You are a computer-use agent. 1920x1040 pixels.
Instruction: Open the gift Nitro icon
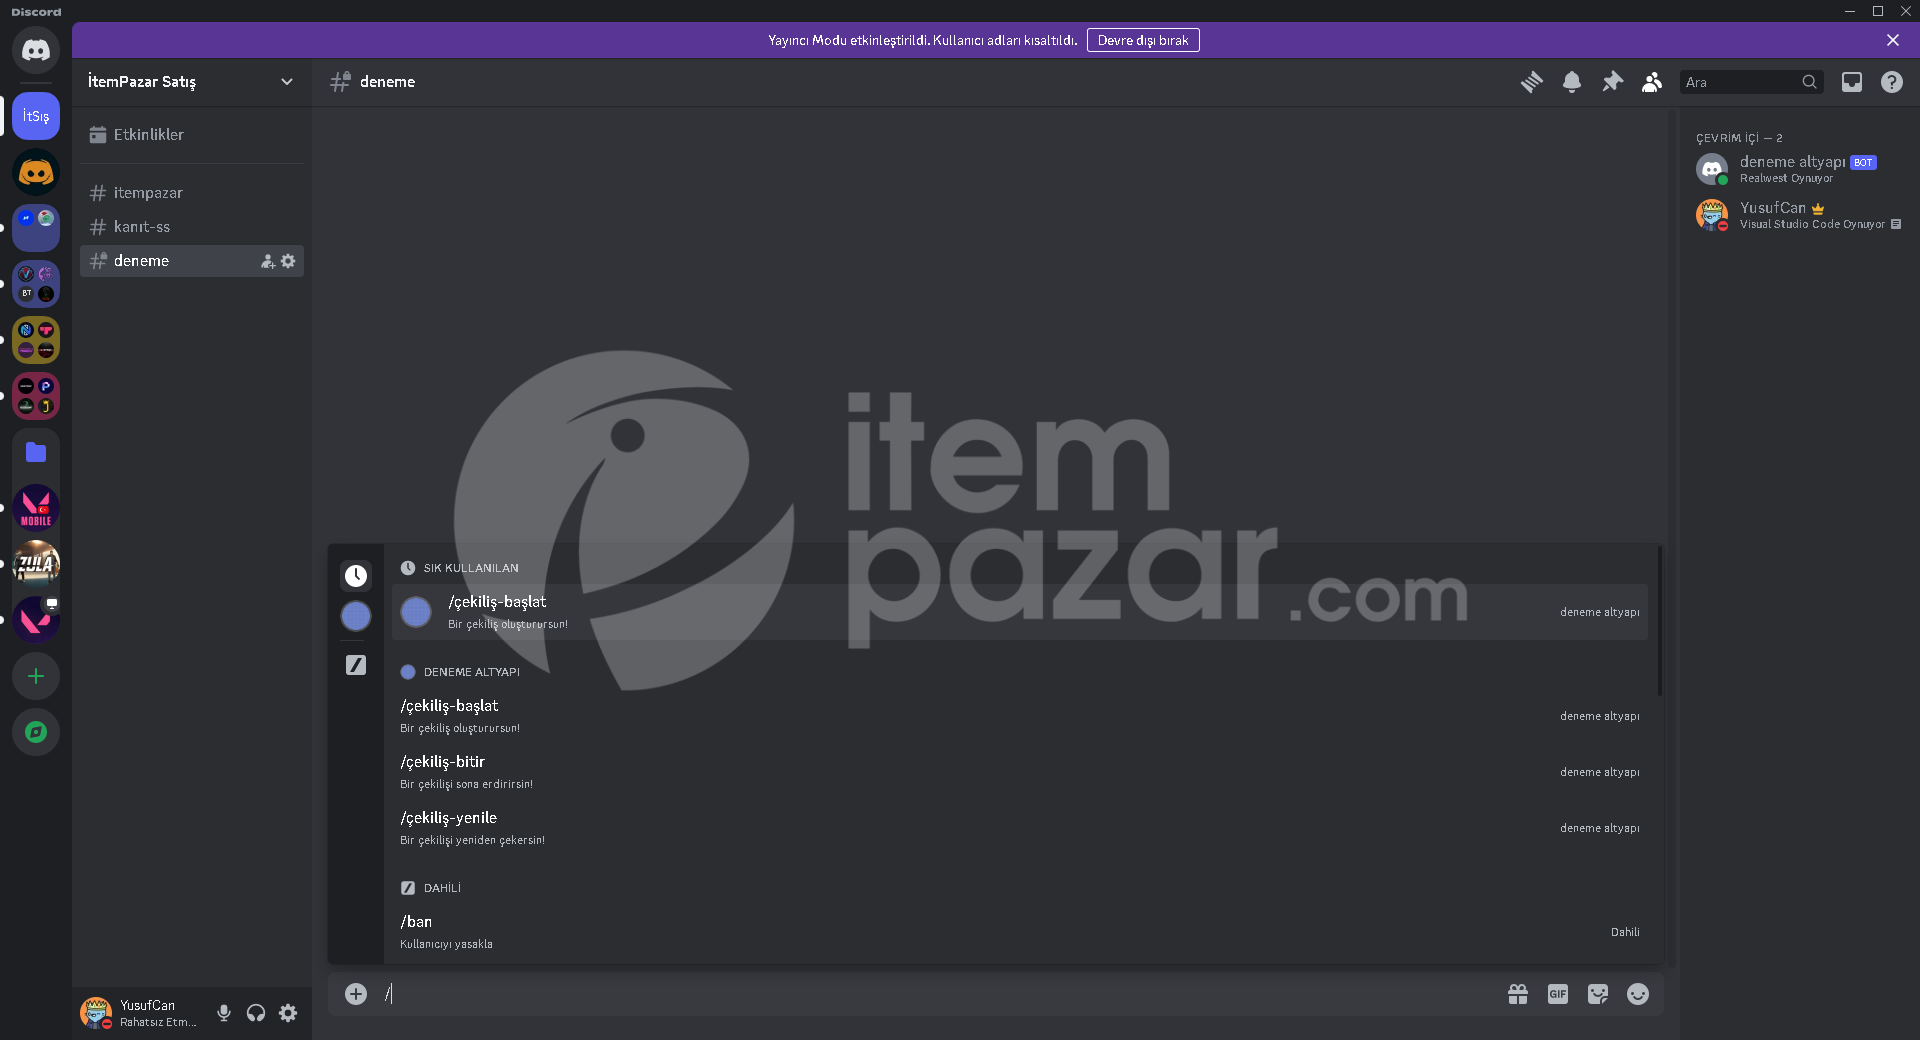point(1518,994)
